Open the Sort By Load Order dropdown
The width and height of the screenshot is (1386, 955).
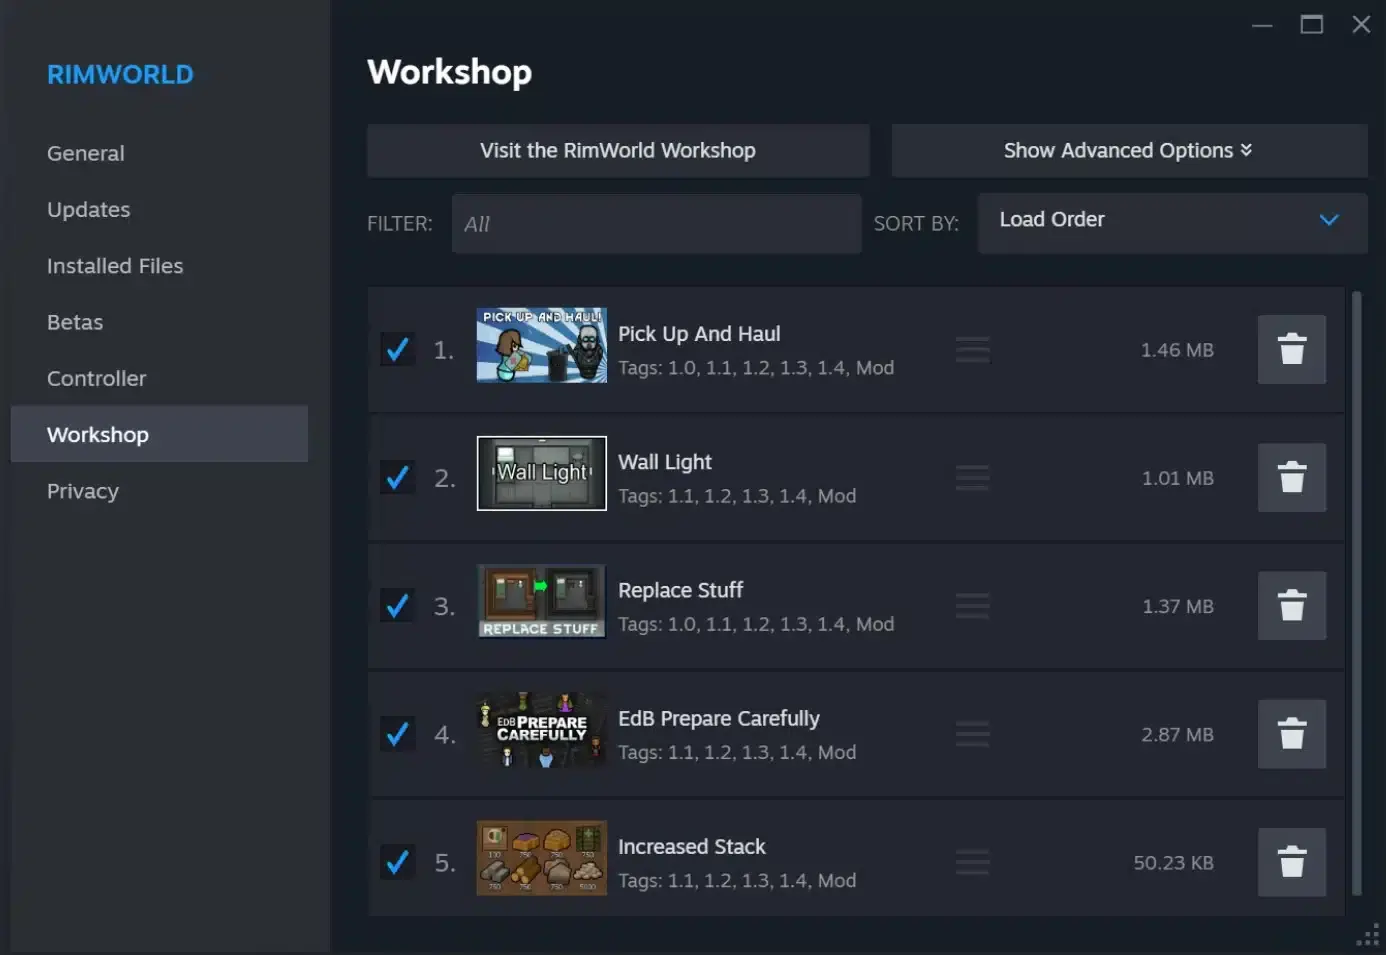point(1172,222)
